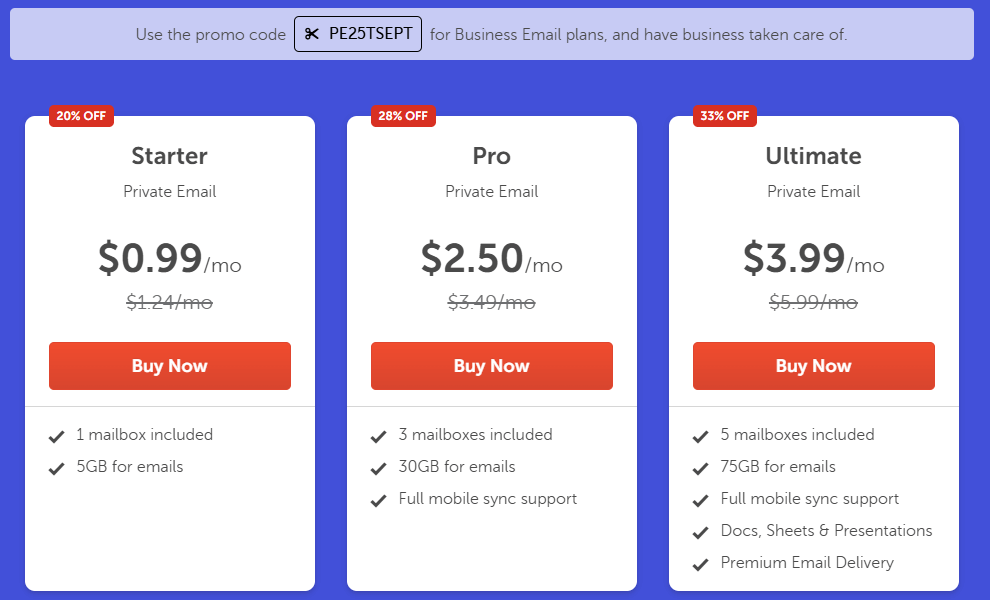Select the Starter plan title
The width and height of the screenshot is (990, 600).
(170, 156)
